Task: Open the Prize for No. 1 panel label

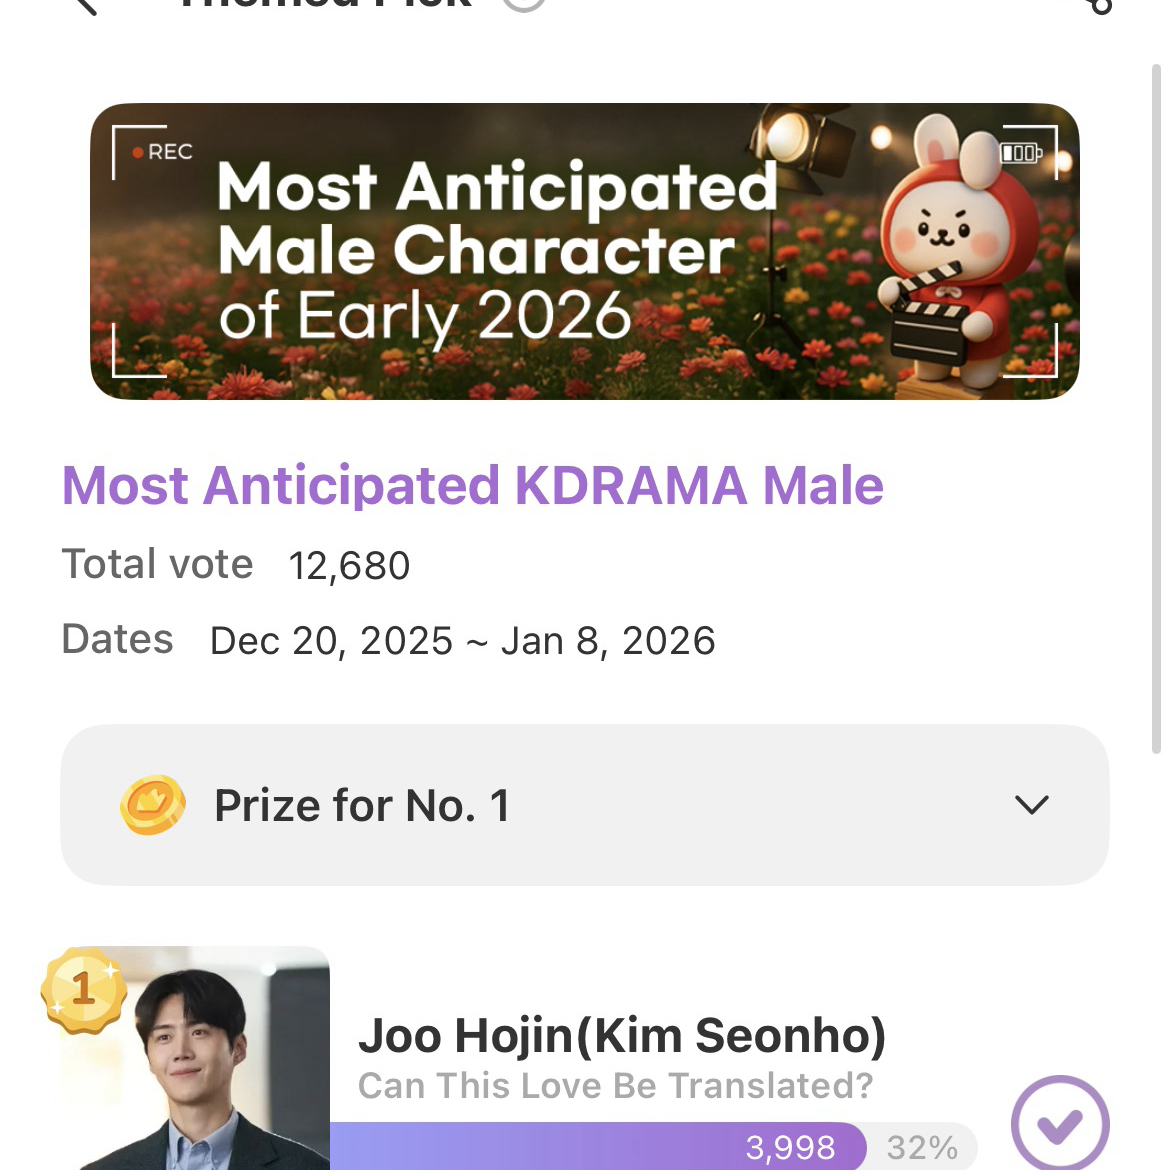Action: [362, 805]
